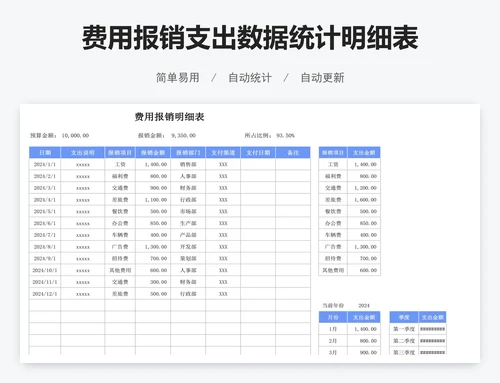500x383 pixels.
Task: Click the 支出说明 column header
Action: point(83,153)
